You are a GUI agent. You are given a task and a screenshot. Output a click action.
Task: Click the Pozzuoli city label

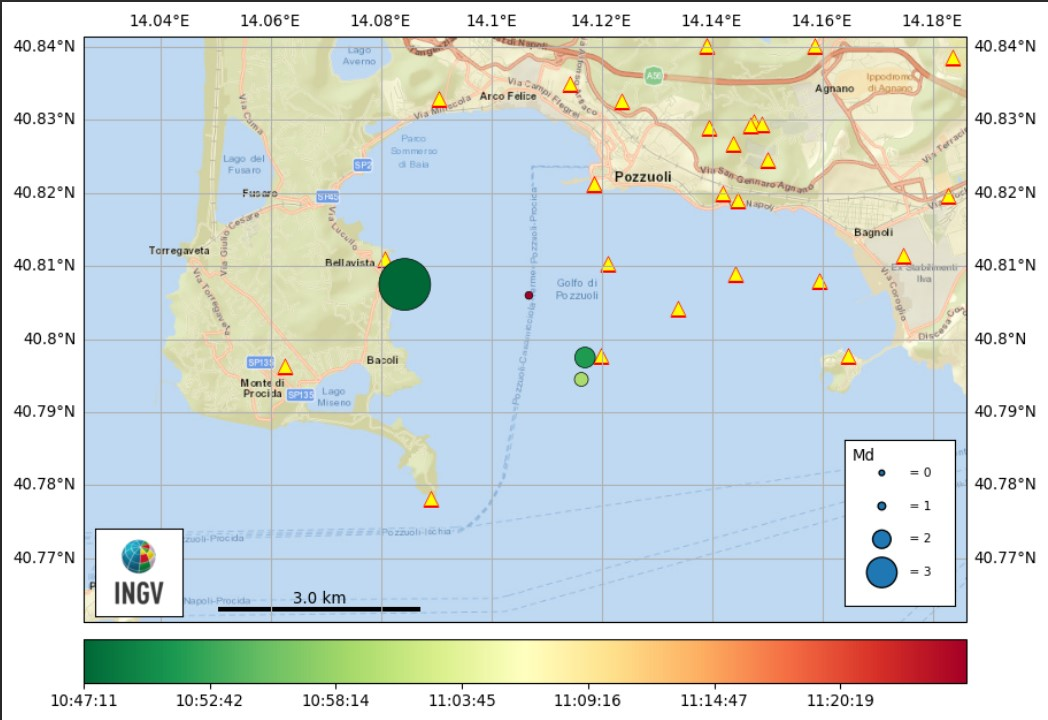pos(643,177)
